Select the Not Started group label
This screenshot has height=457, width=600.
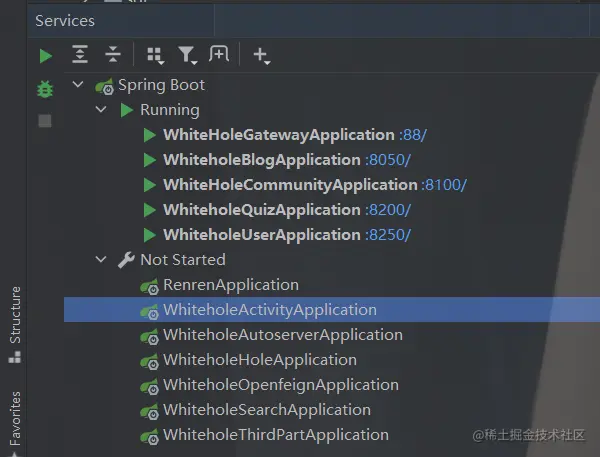pyautogui.click(x=183, y=260)
